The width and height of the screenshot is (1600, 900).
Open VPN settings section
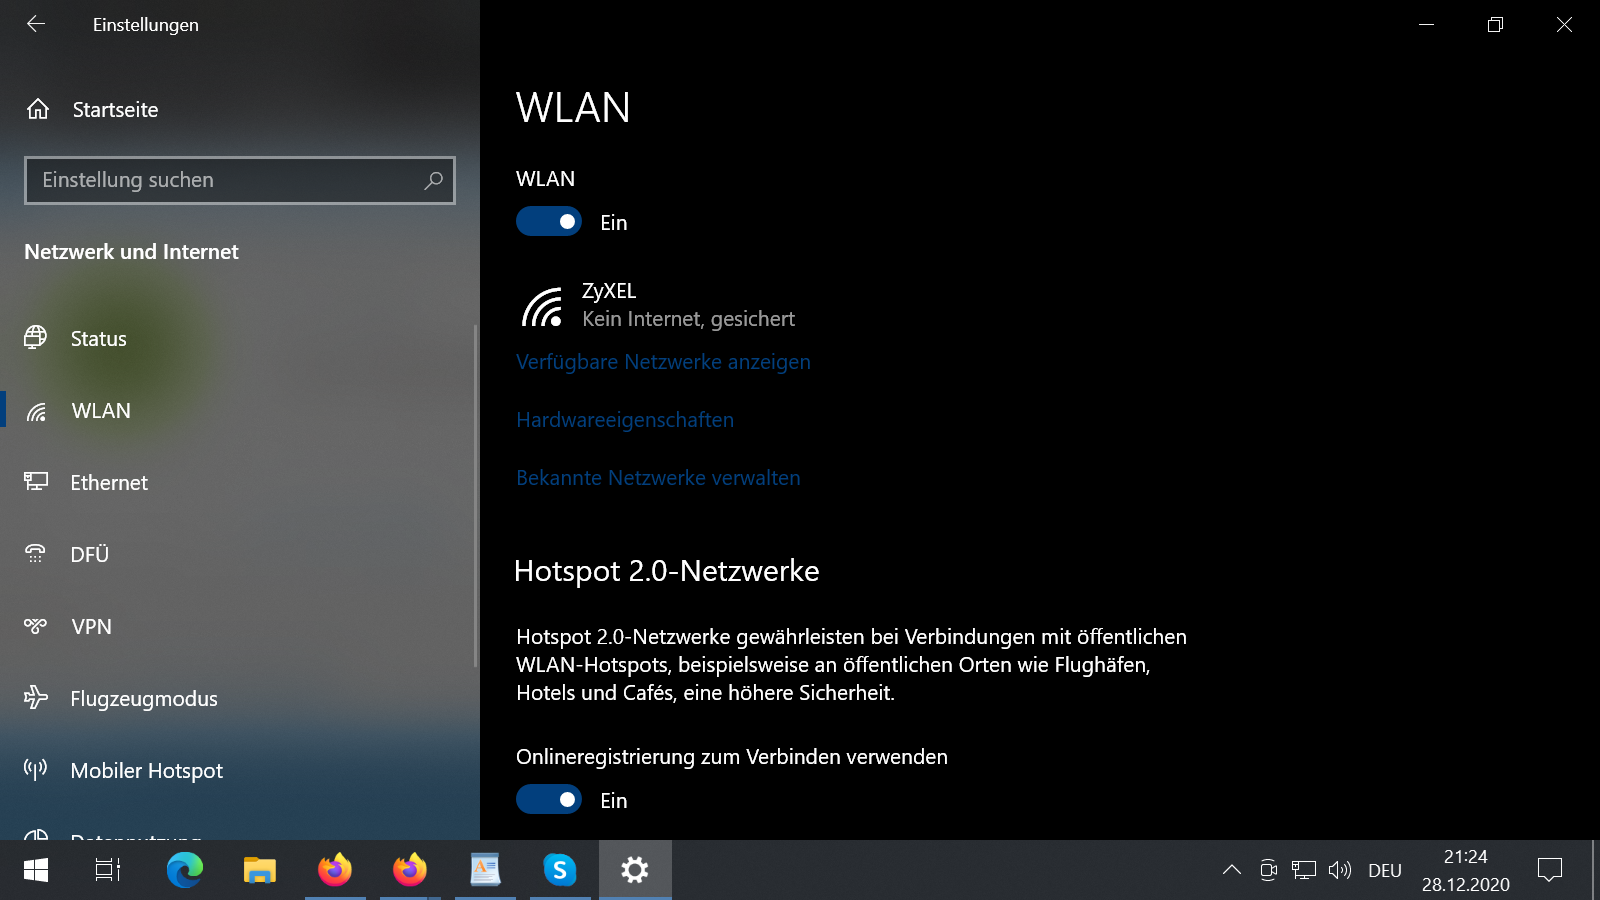[91, 627]
